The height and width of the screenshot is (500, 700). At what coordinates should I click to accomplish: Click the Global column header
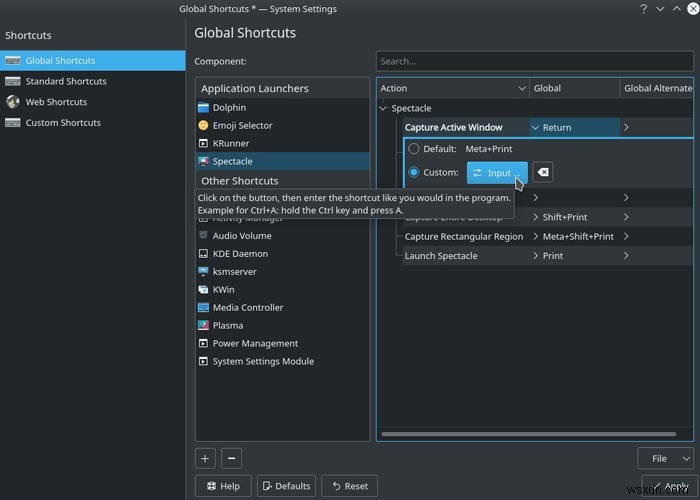575,88
